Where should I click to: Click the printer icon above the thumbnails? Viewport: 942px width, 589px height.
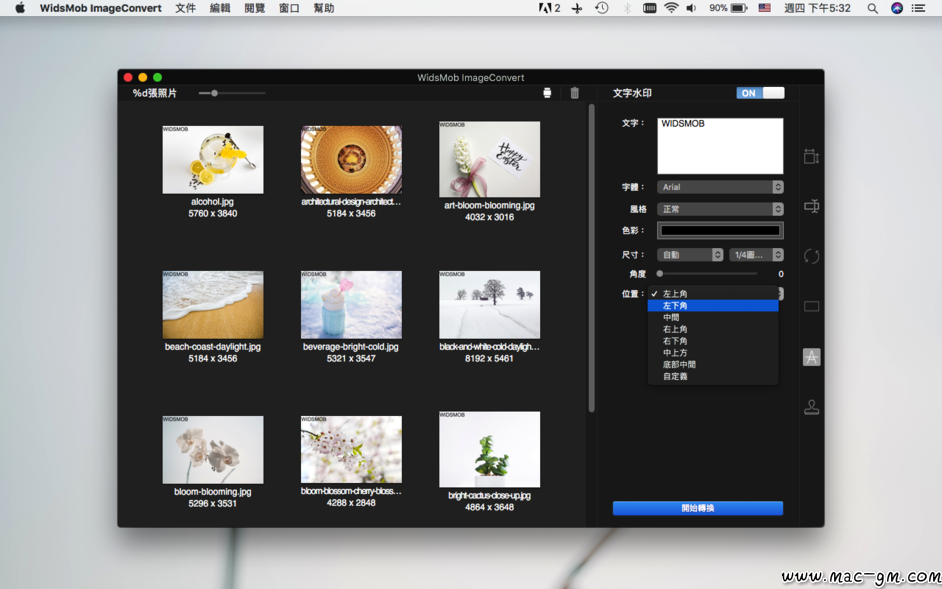tap(547, 93)
